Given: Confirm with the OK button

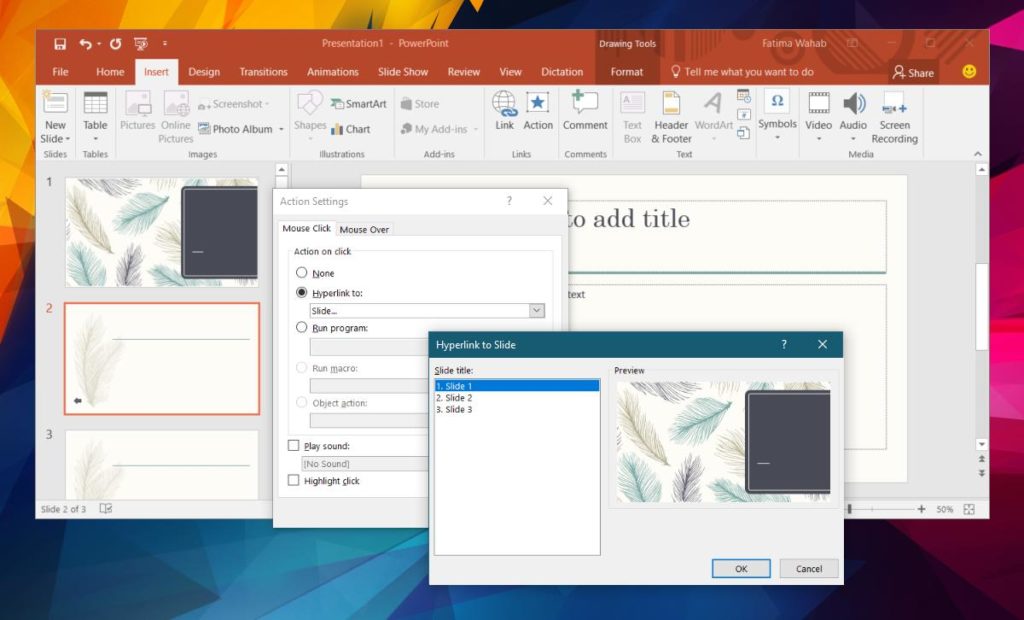Looking at the screenshot, I should click(740, 568).
